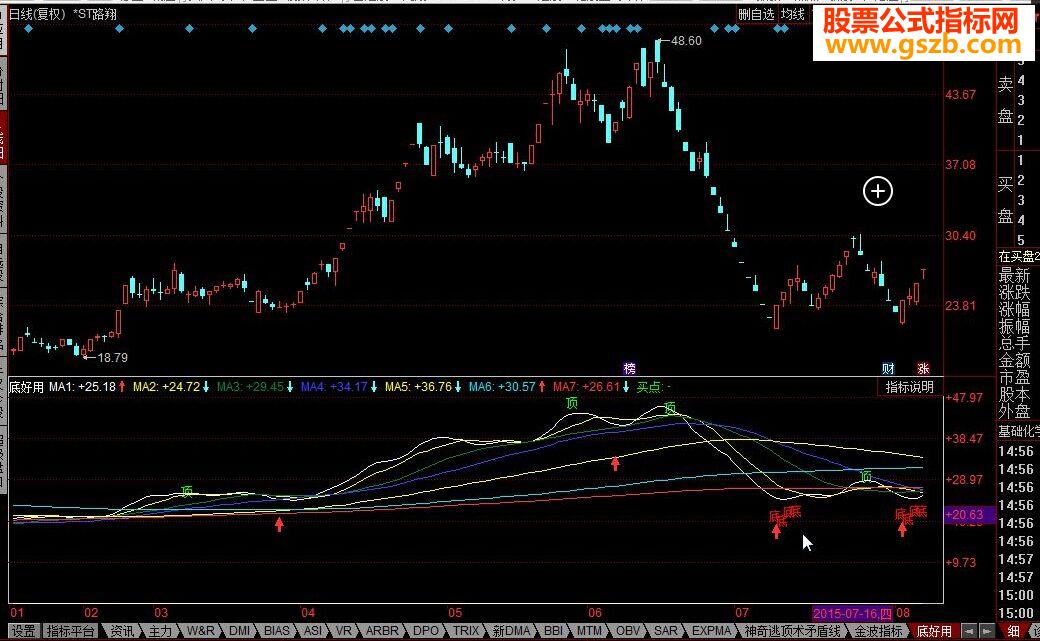
Task: Open the 指标说明 indicator description
Action: coord(909,387)
